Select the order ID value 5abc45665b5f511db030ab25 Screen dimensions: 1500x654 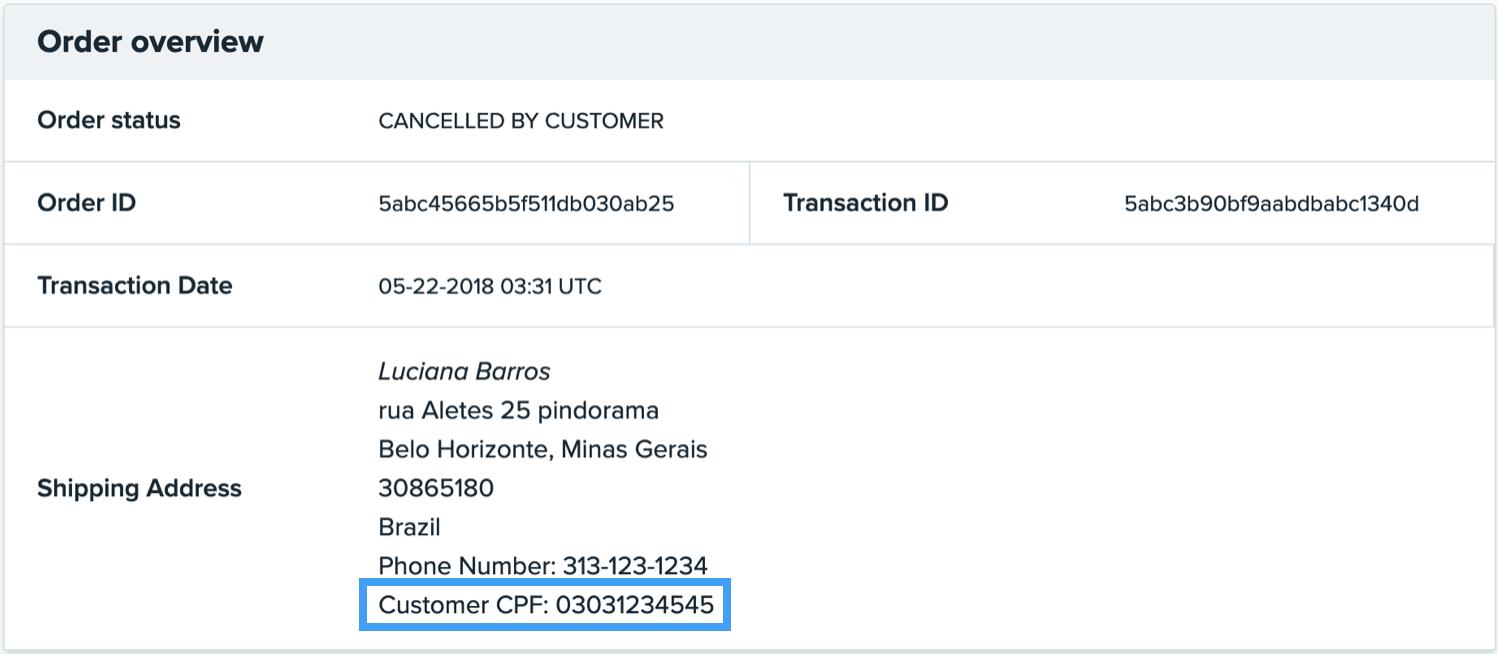[x=526, y=204]
